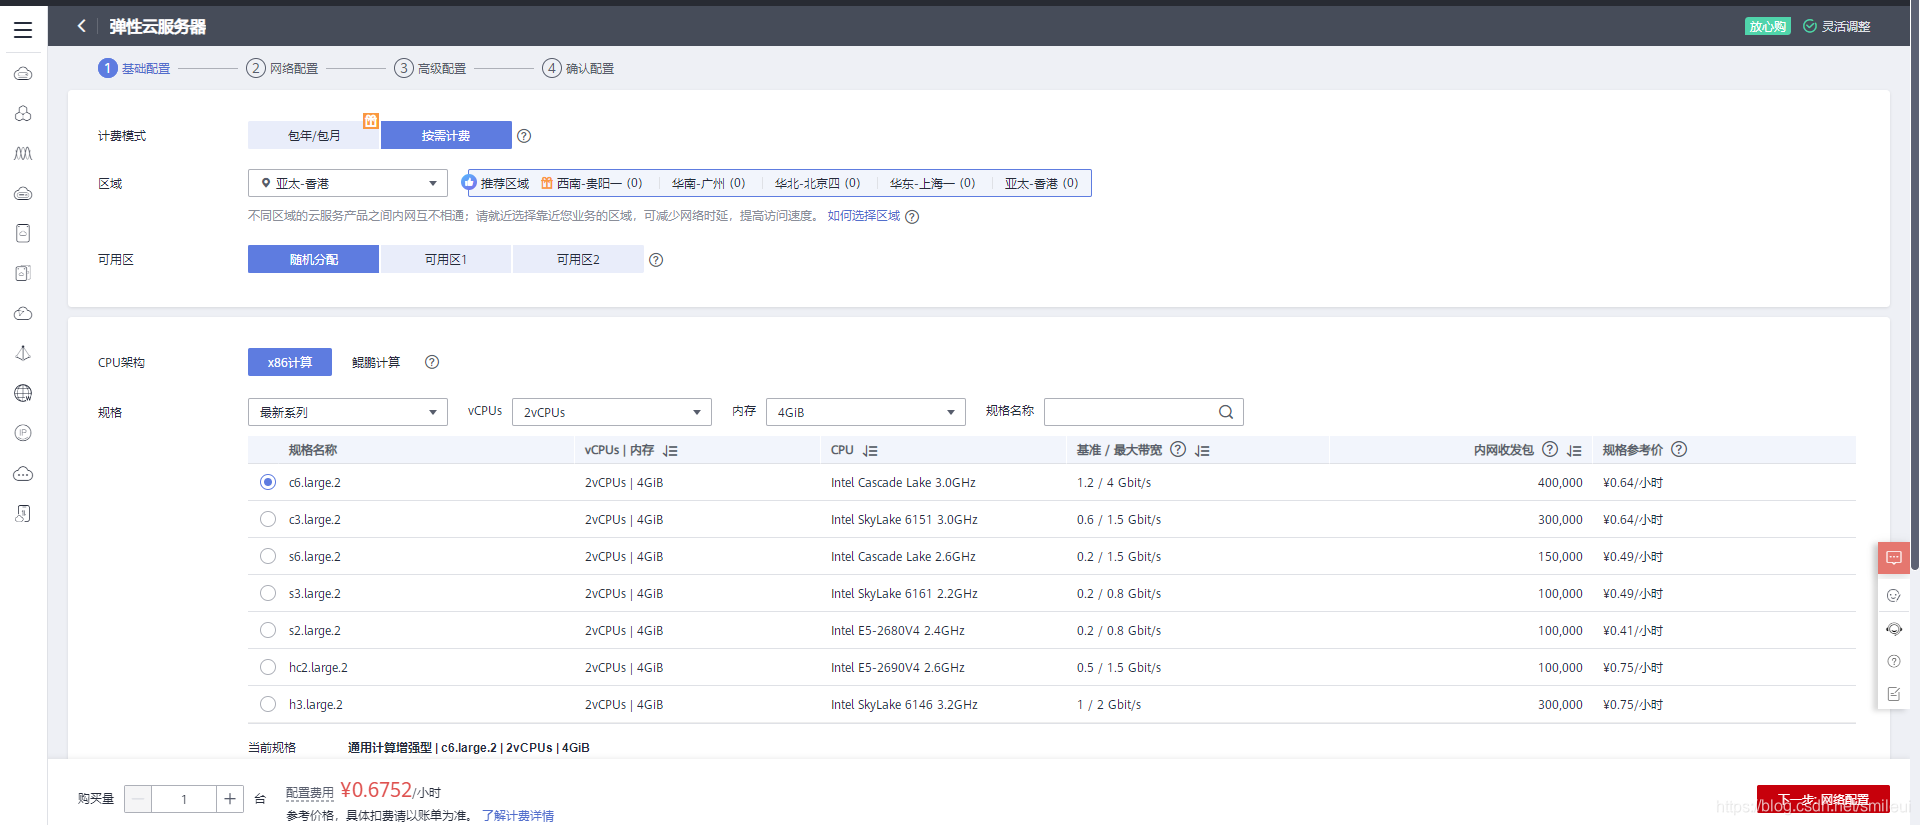Click the 购买量 quantity input field
Screen dimensions: 1920x825
[x=184, y=799]
